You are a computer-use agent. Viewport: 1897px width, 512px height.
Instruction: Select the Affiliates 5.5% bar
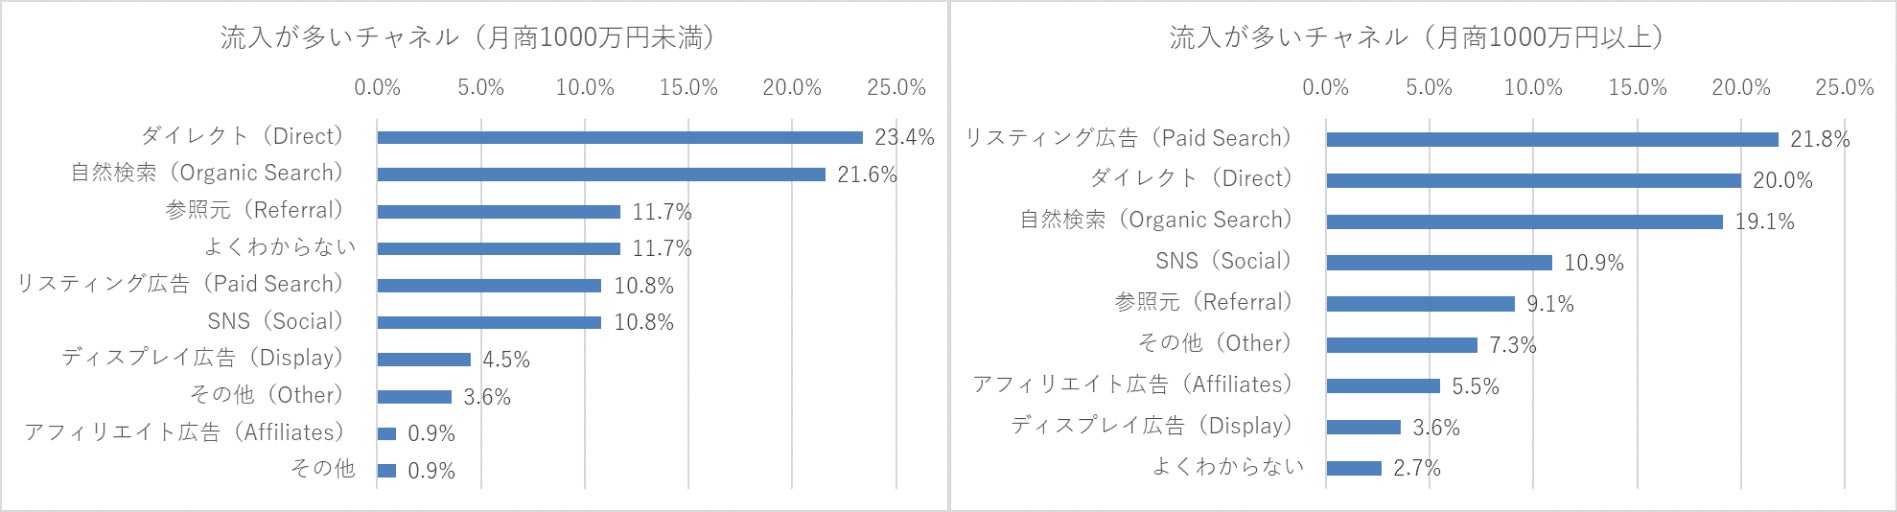(1383, 386)
